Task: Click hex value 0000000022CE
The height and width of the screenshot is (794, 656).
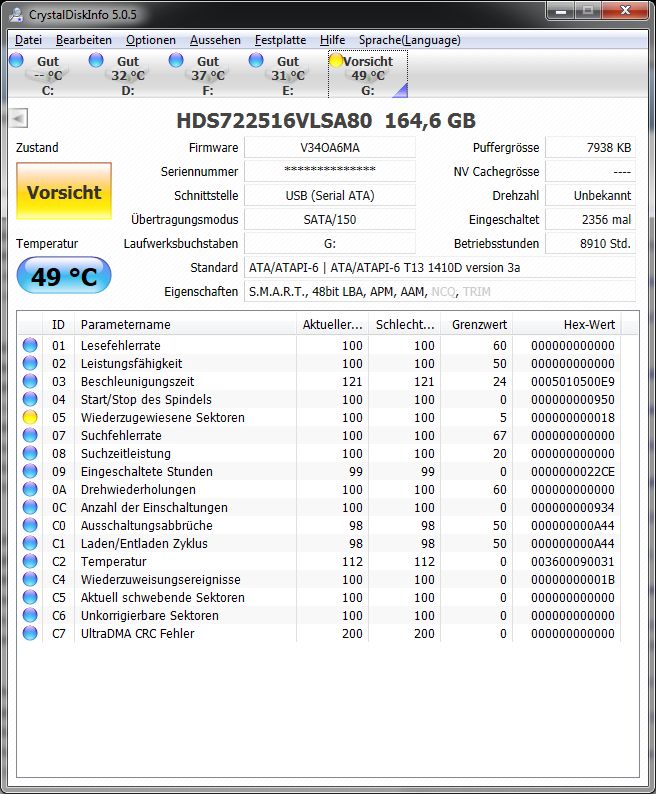Action: [572, 471]
